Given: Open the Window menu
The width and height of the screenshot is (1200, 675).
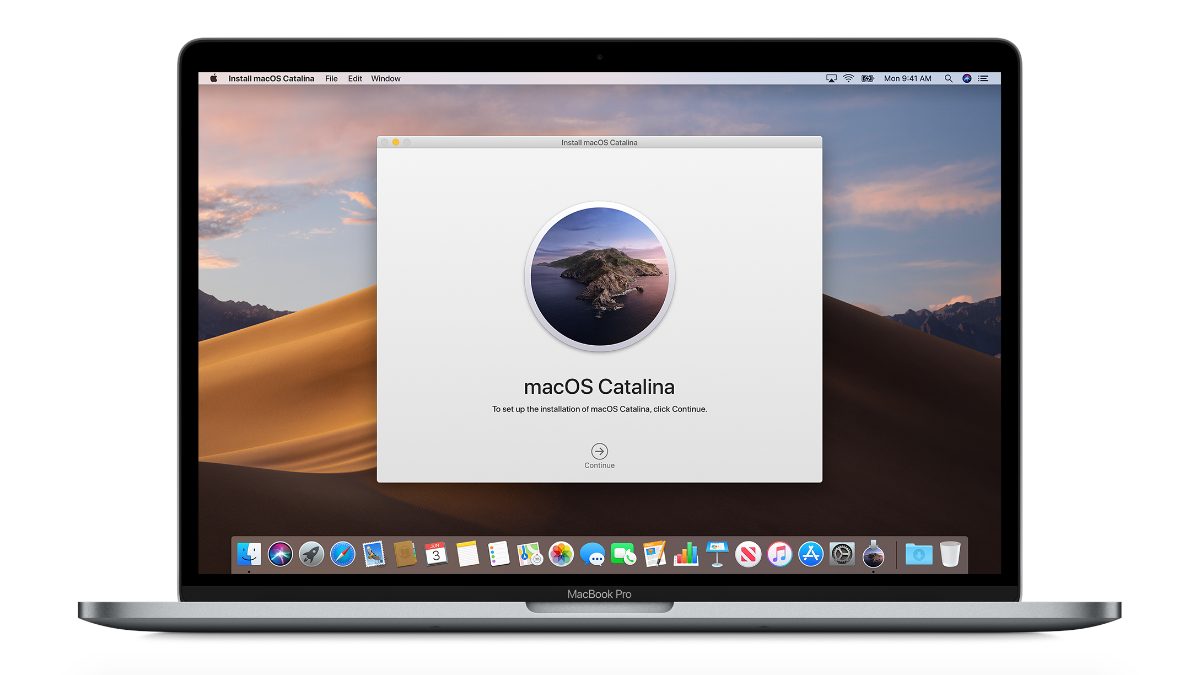Looking at the screenshot, I should pyautogui.click(x=385, y=78).
